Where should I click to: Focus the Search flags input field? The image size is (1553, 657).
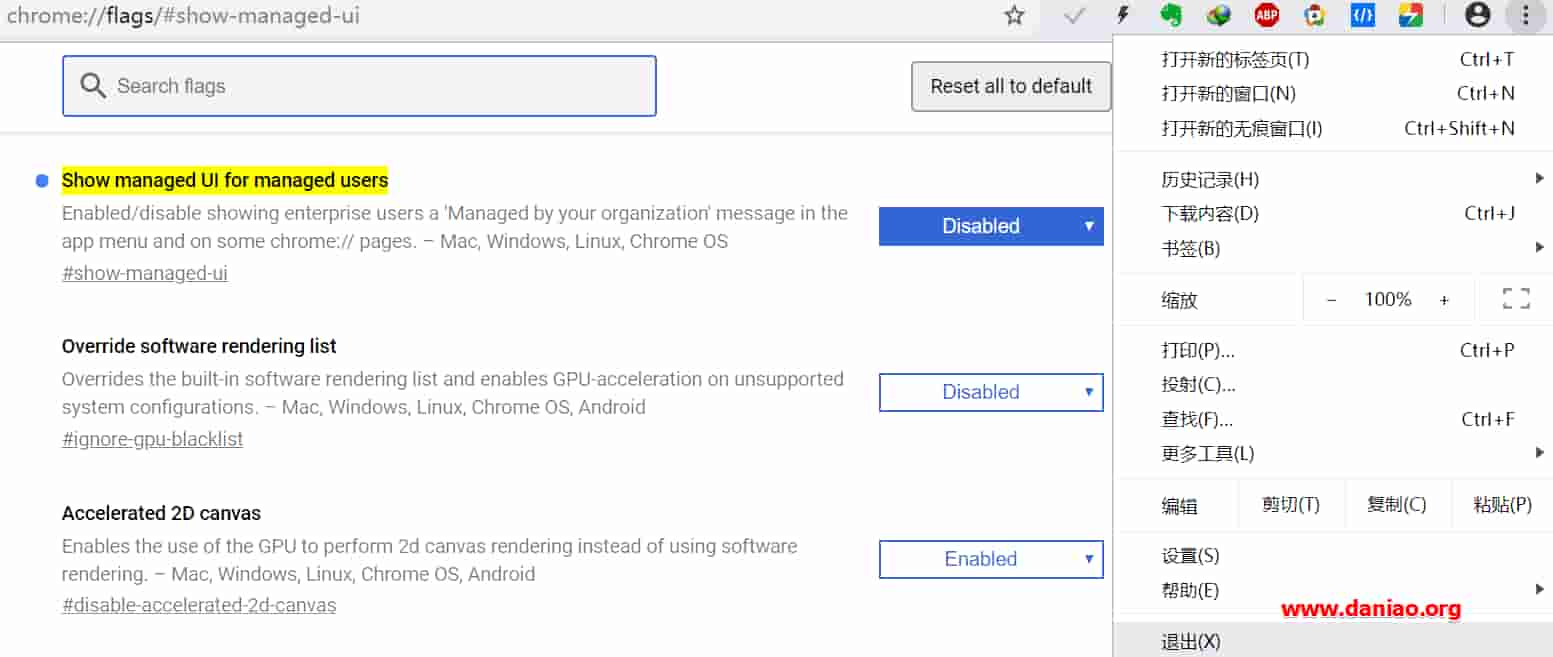point(359,86)
